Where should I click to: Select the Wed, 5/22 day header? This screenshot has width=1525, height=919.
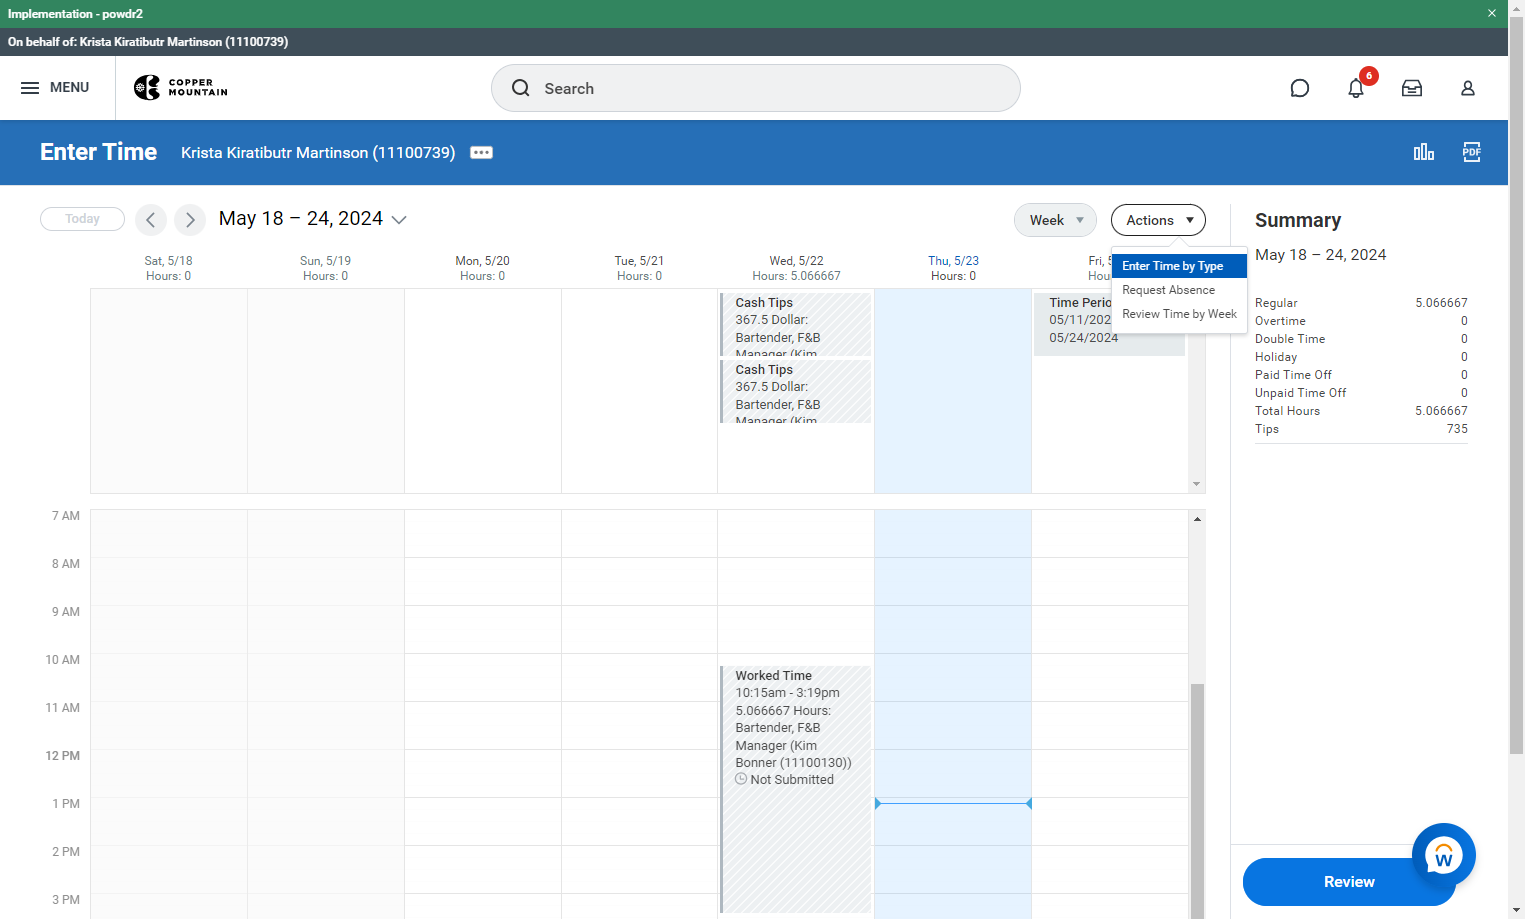click(796, 268)
